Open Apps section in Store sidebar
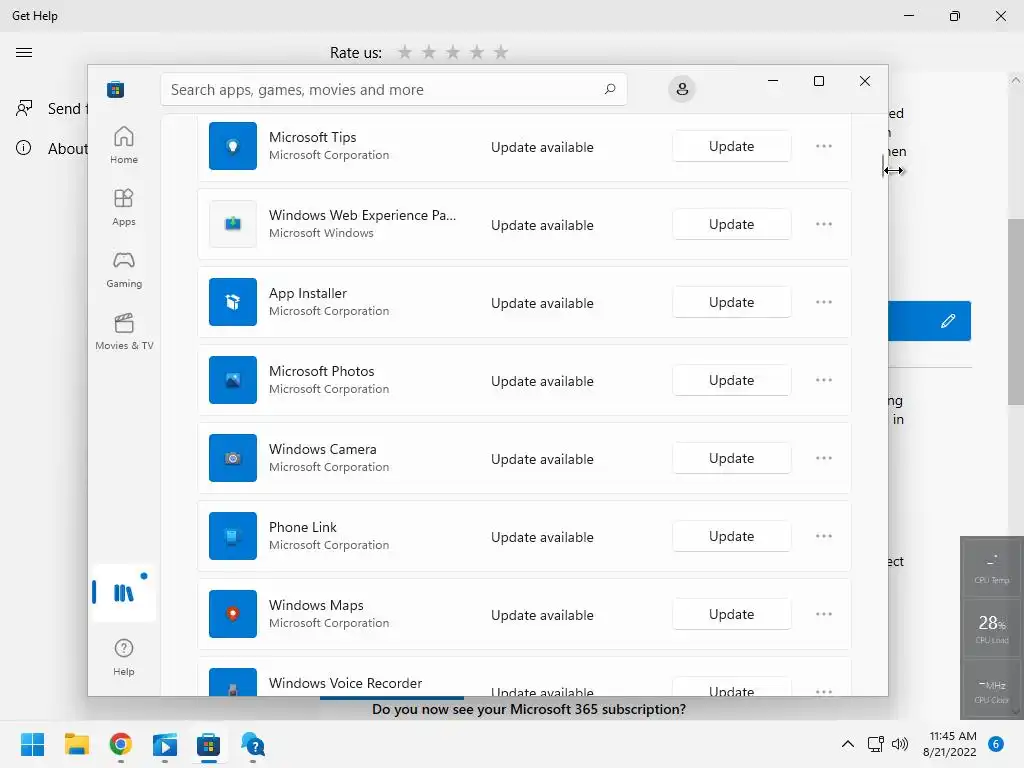Viewport: 1024px width, 768px height. pos(123,207)
